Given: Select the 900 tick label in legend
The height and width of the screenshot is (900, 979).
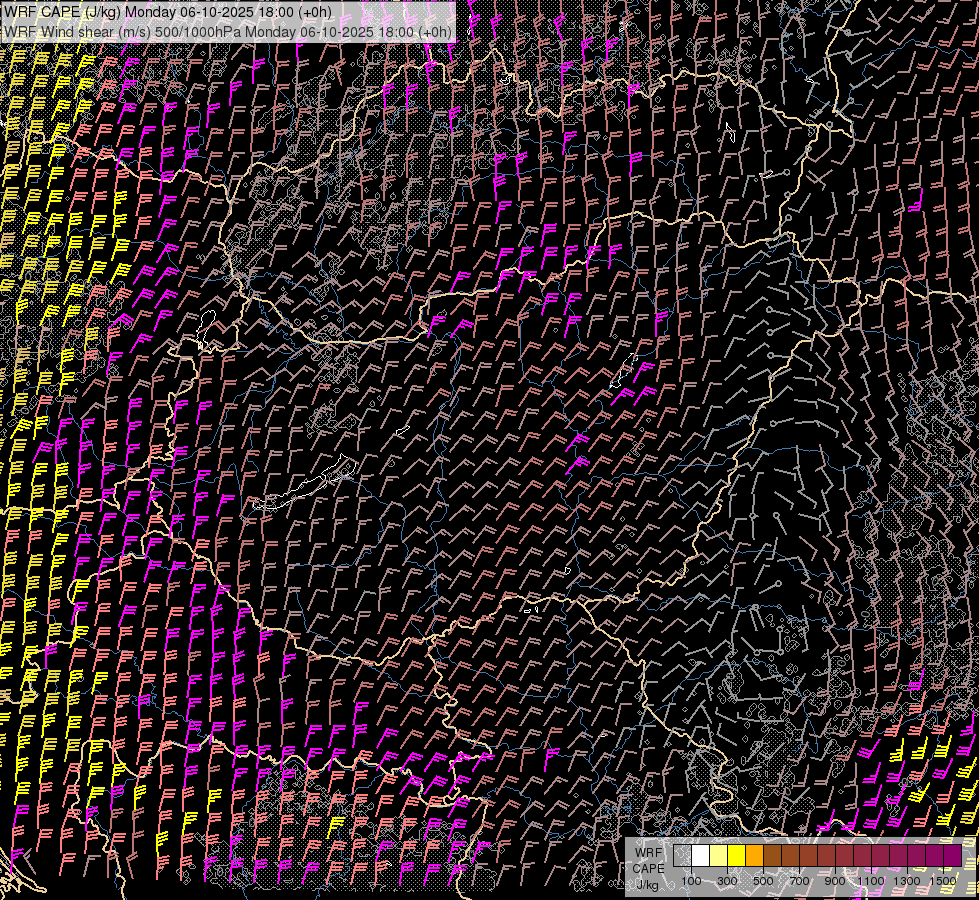Looking at the screenshot, I should (x=835, y=881).
